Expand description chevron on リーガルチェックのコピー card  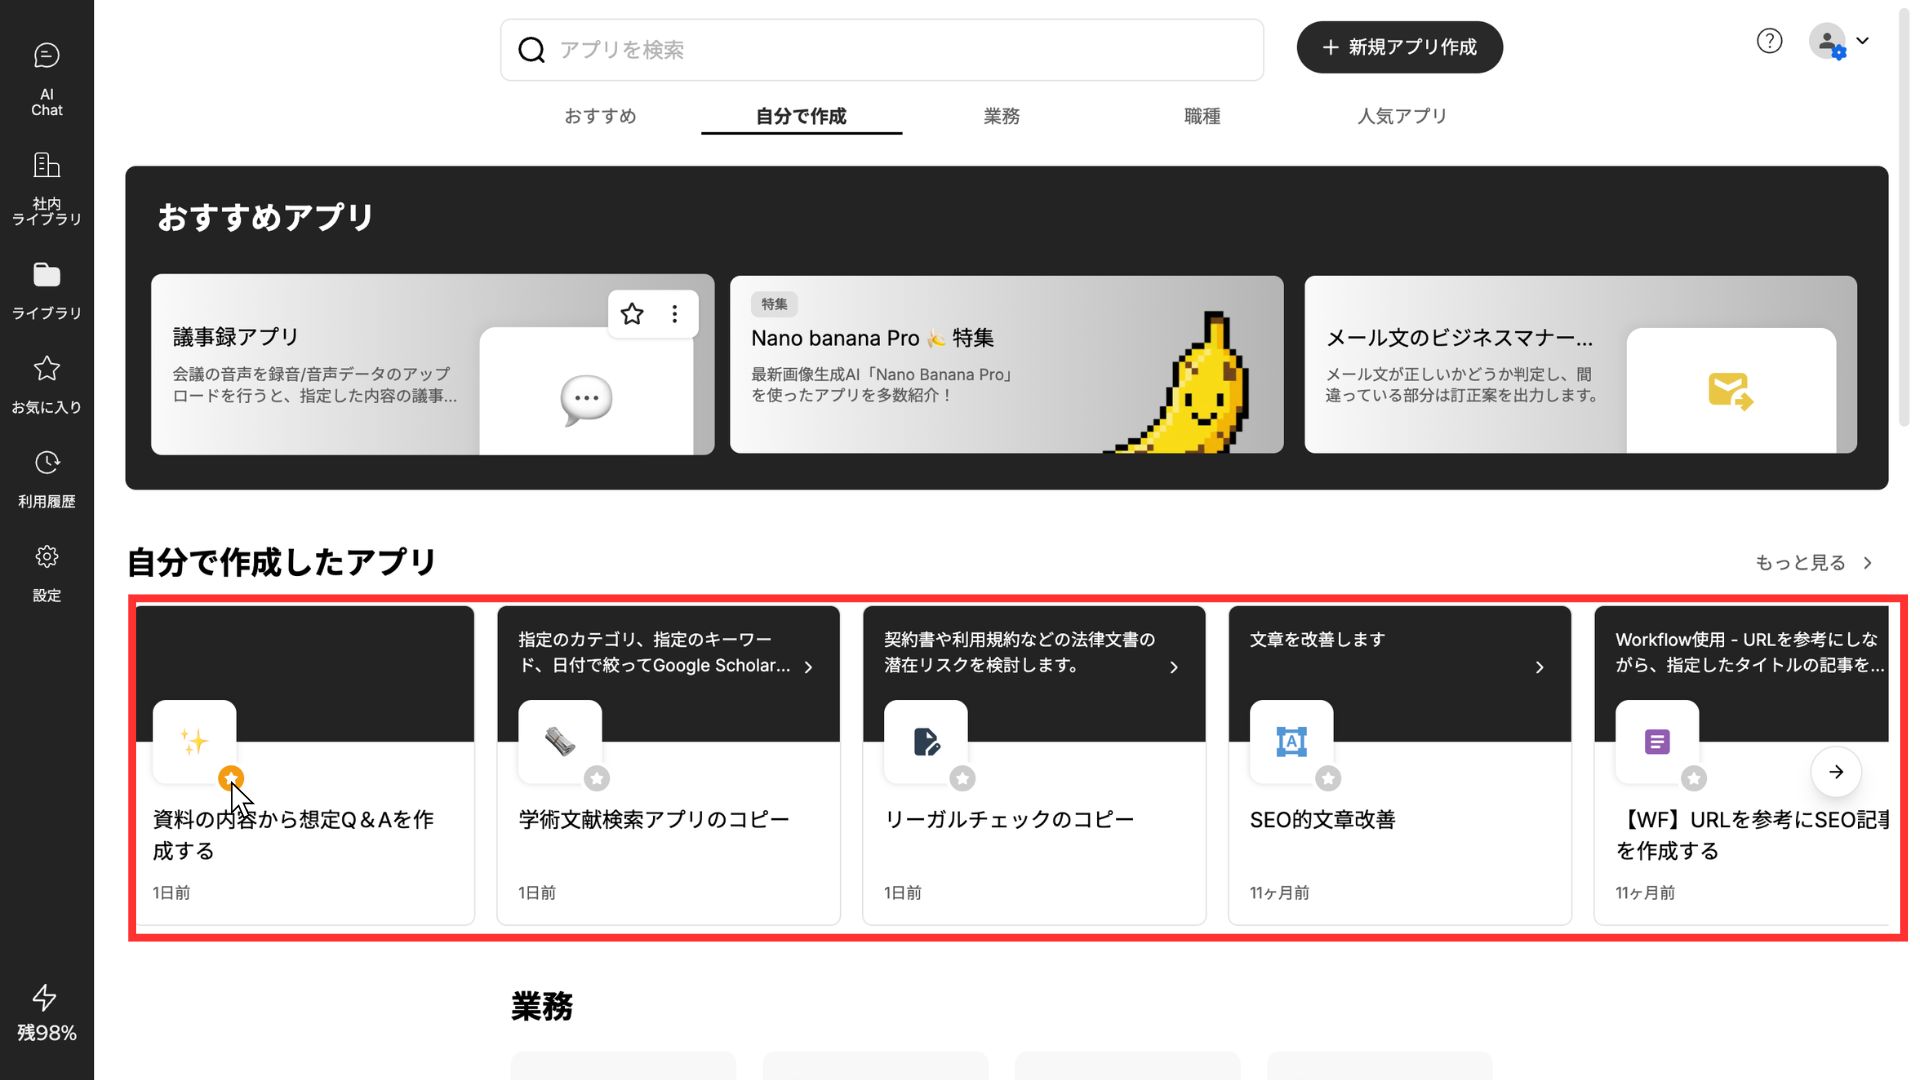(x=1174, y=667)
